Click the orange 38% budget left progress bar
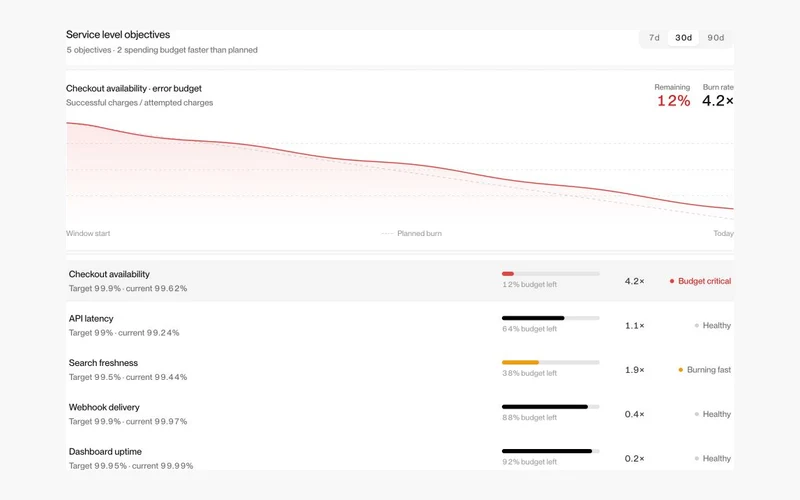The height and width of the screenshot is (500, 800). click(551, 363)
